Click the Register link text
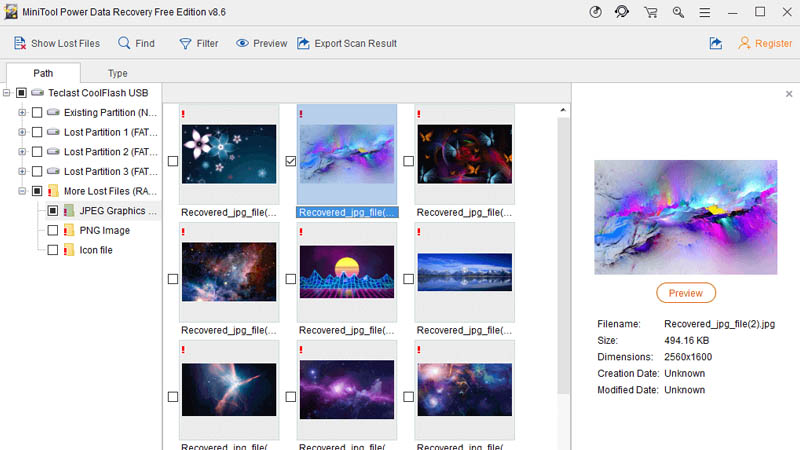The height and width of the screenshot is (450, 800). tap(773, 43)
